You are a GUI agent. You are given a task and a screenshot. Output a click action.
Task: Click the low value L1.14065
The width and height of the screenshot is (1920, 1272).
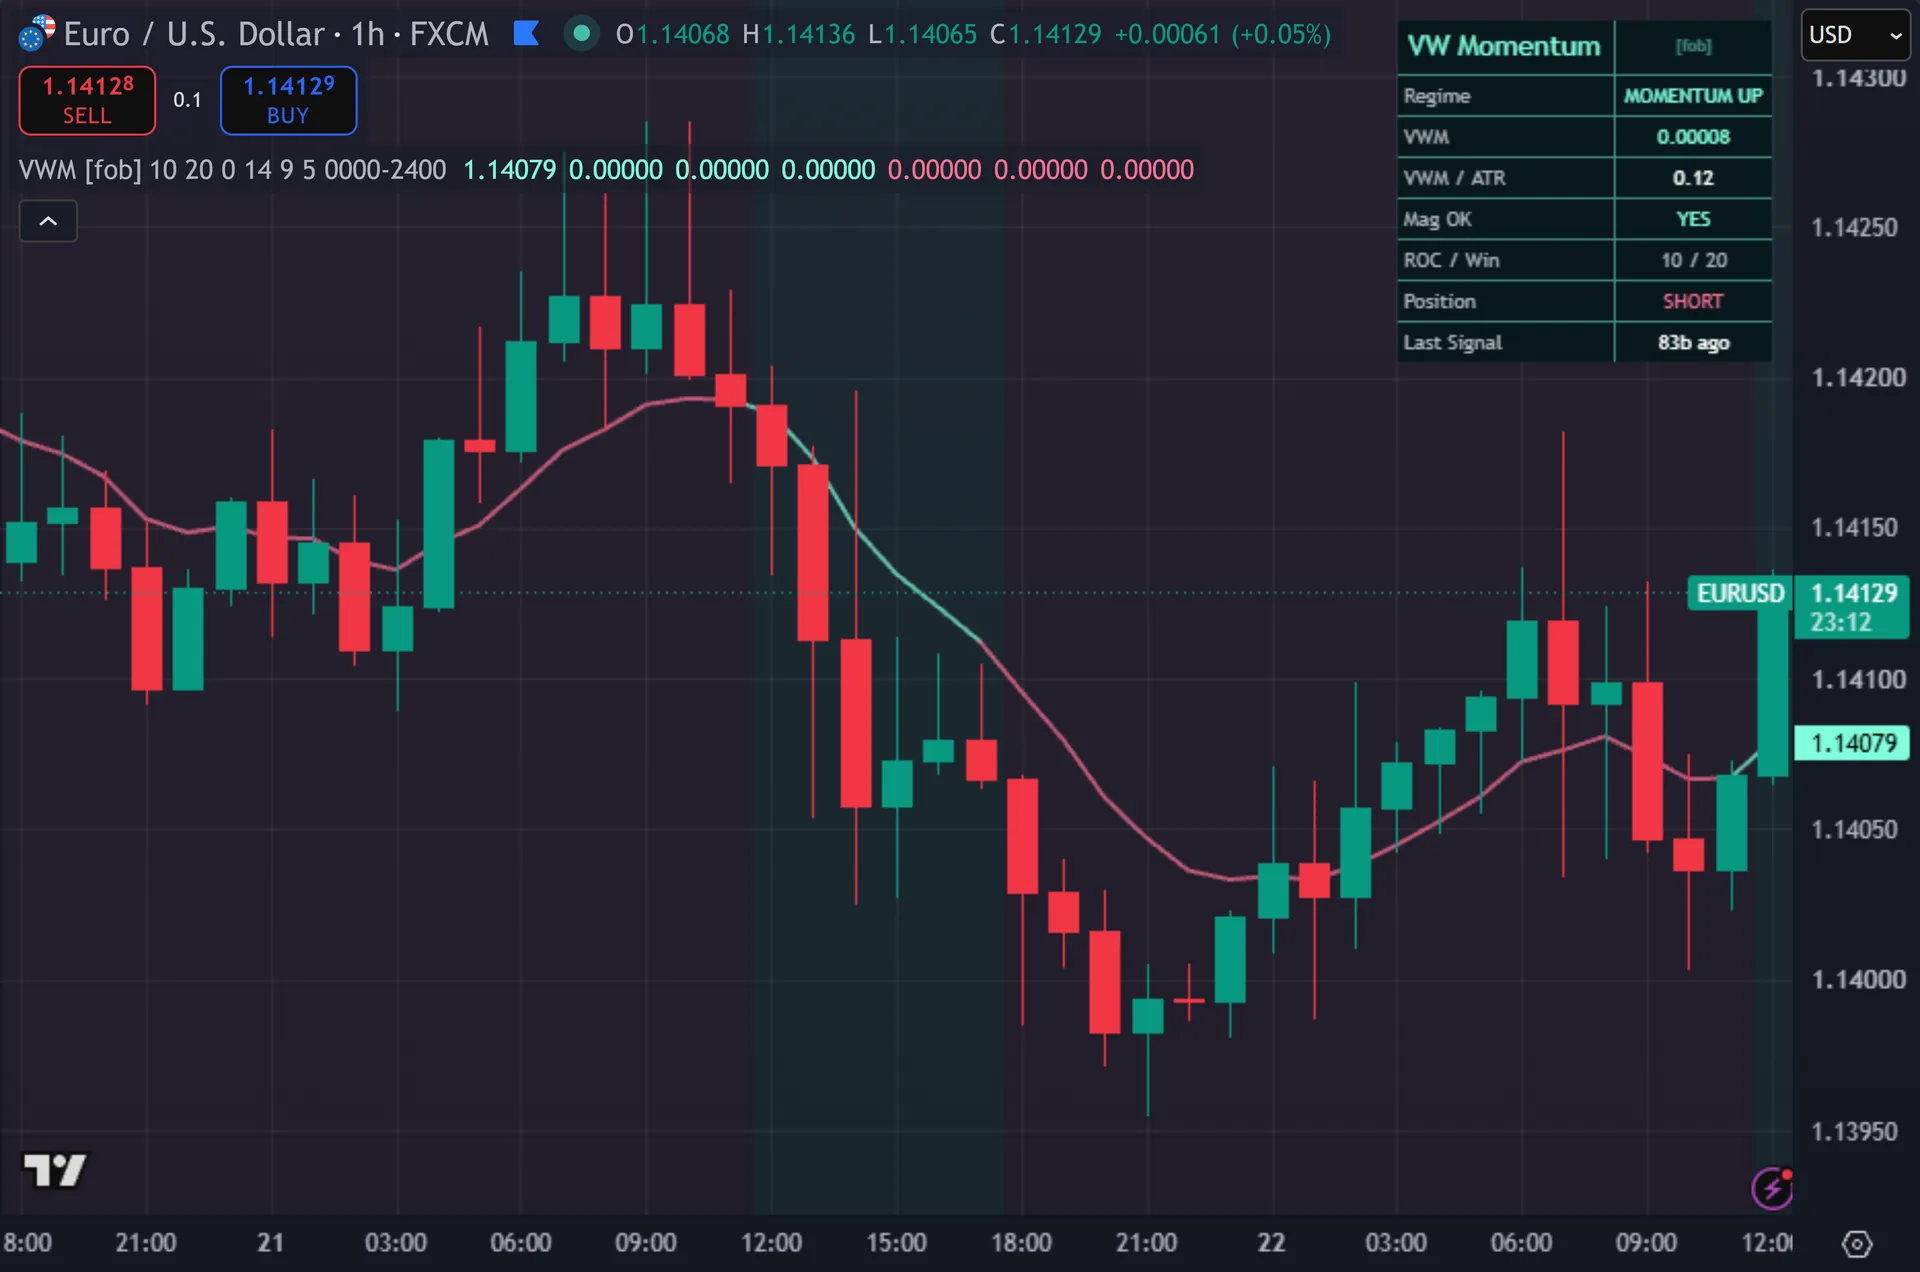point(922,35)
